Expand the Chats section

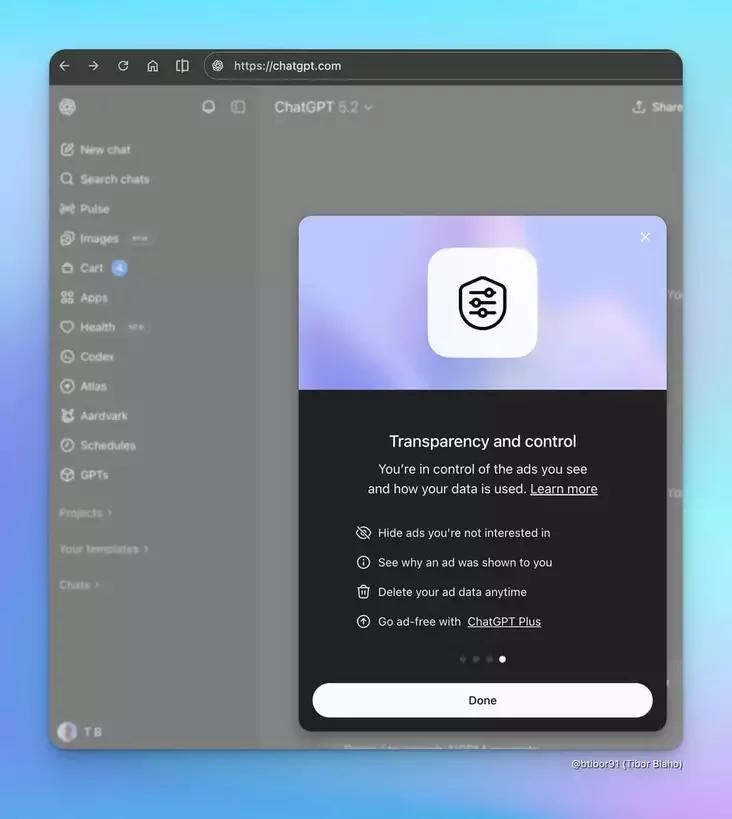click(79, 585)
